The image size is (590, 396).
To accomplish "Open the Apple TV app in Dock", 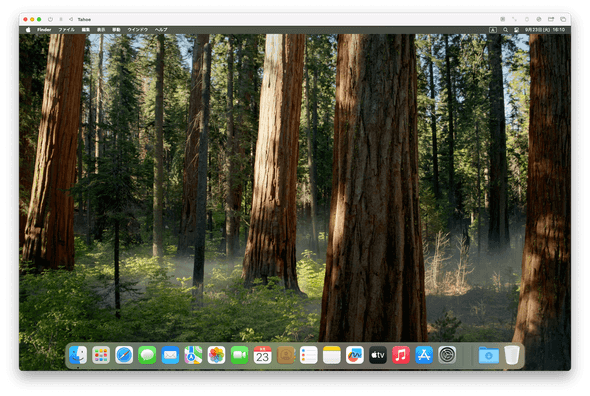I will tap(378, 355).
